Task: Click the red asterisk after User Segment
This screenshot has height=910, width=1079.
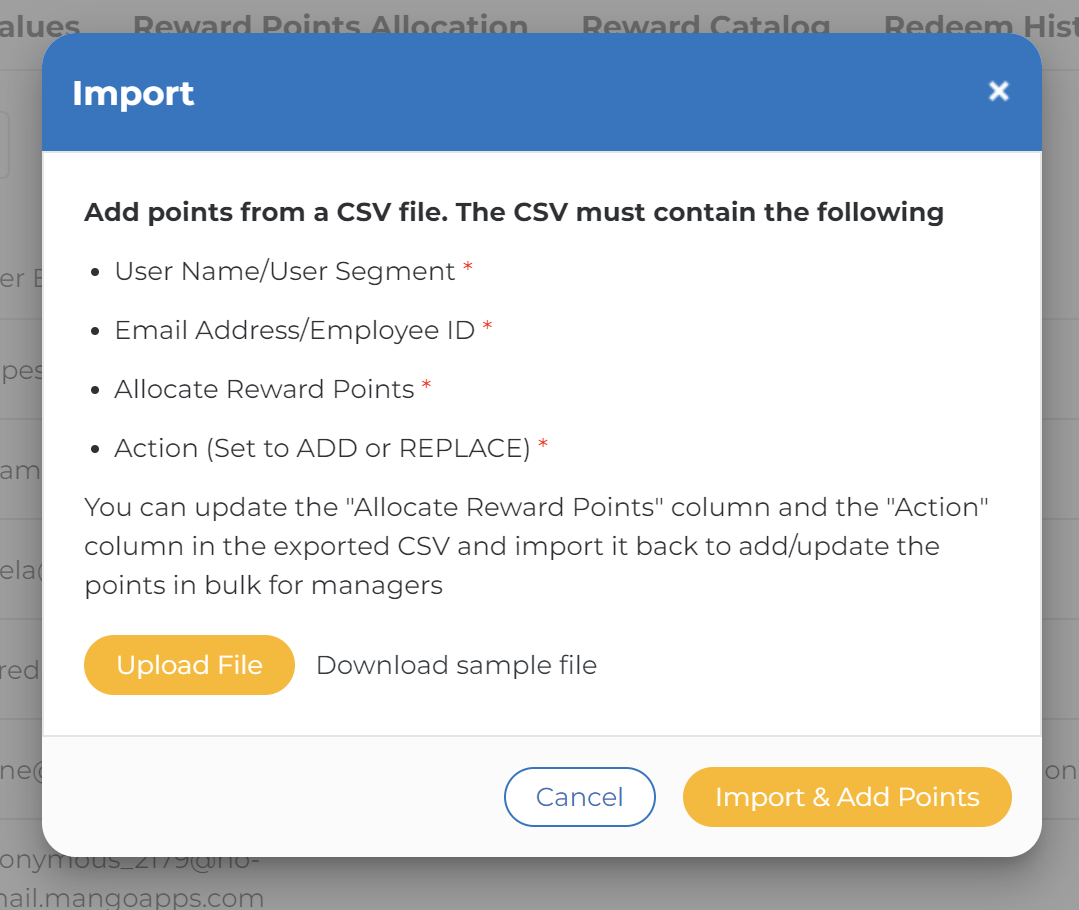Action: 467,266
